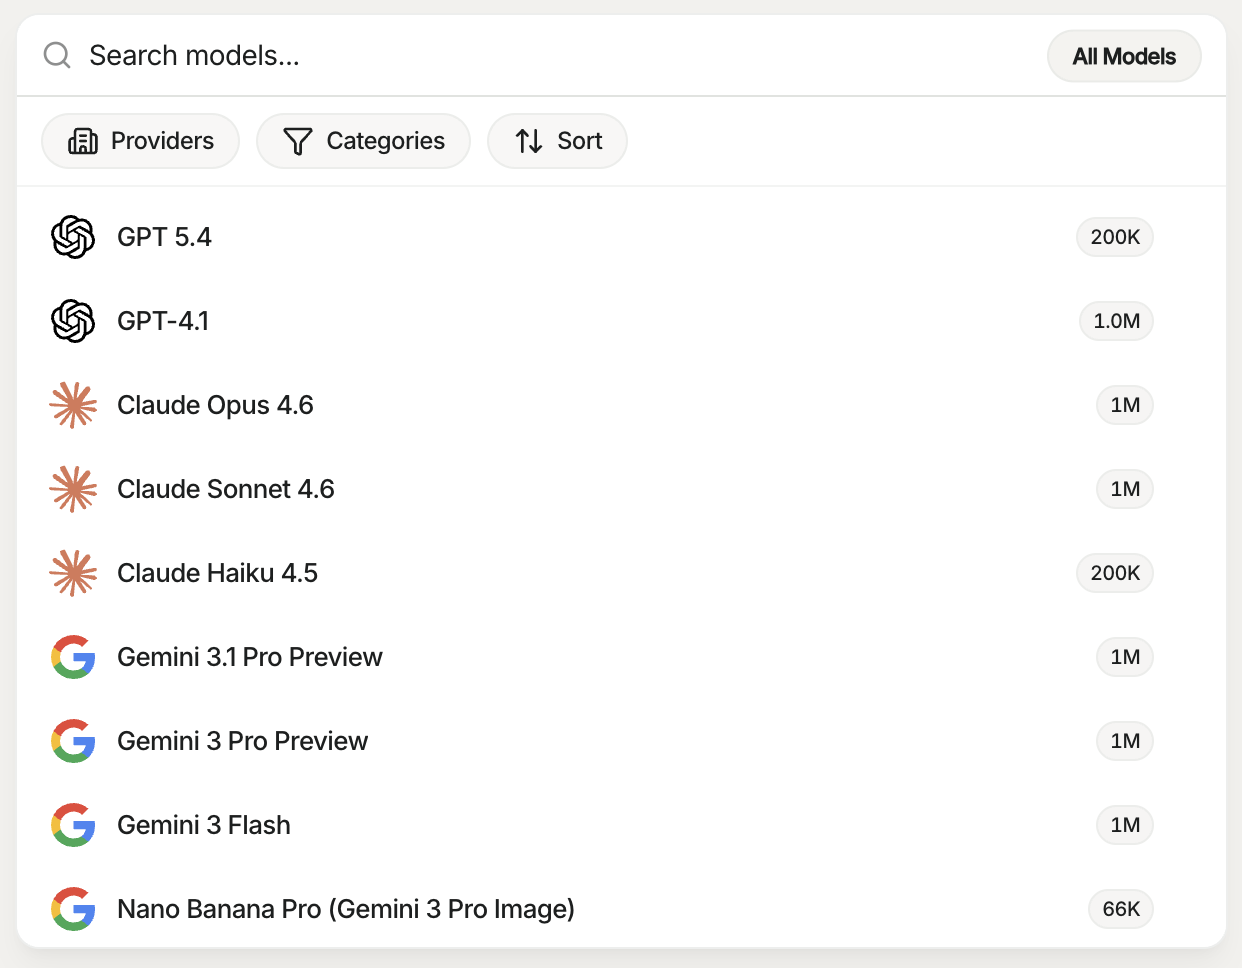Select the Anthropic icon next to Claude Opus 4.6
Screen dimensions: 1242x968
(x=73, y=405)
